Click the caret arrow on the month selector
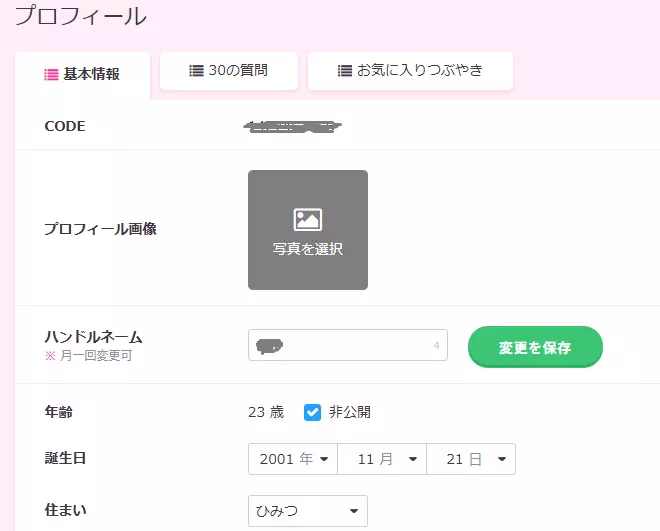The height and width of the screenshot is (531, 660). point(413,460)
